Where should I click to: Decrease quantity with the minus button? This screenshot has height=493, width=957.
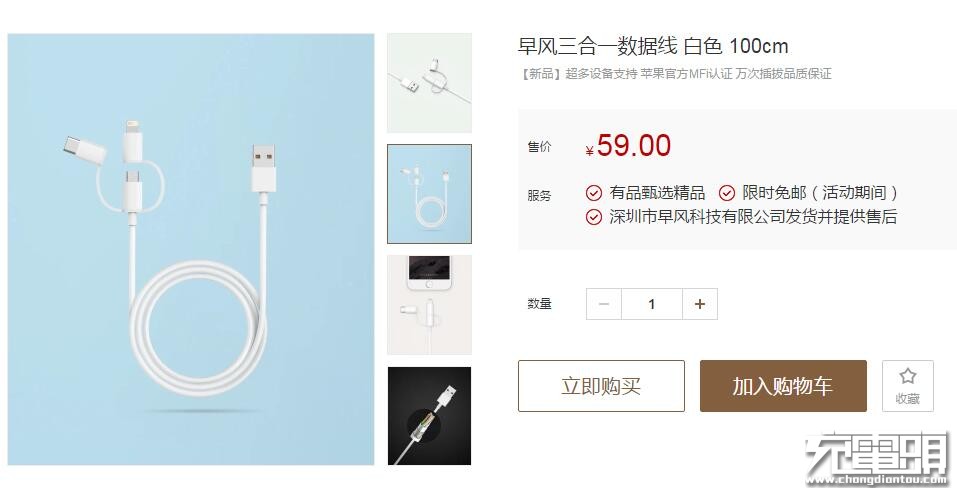click(604, 304)
